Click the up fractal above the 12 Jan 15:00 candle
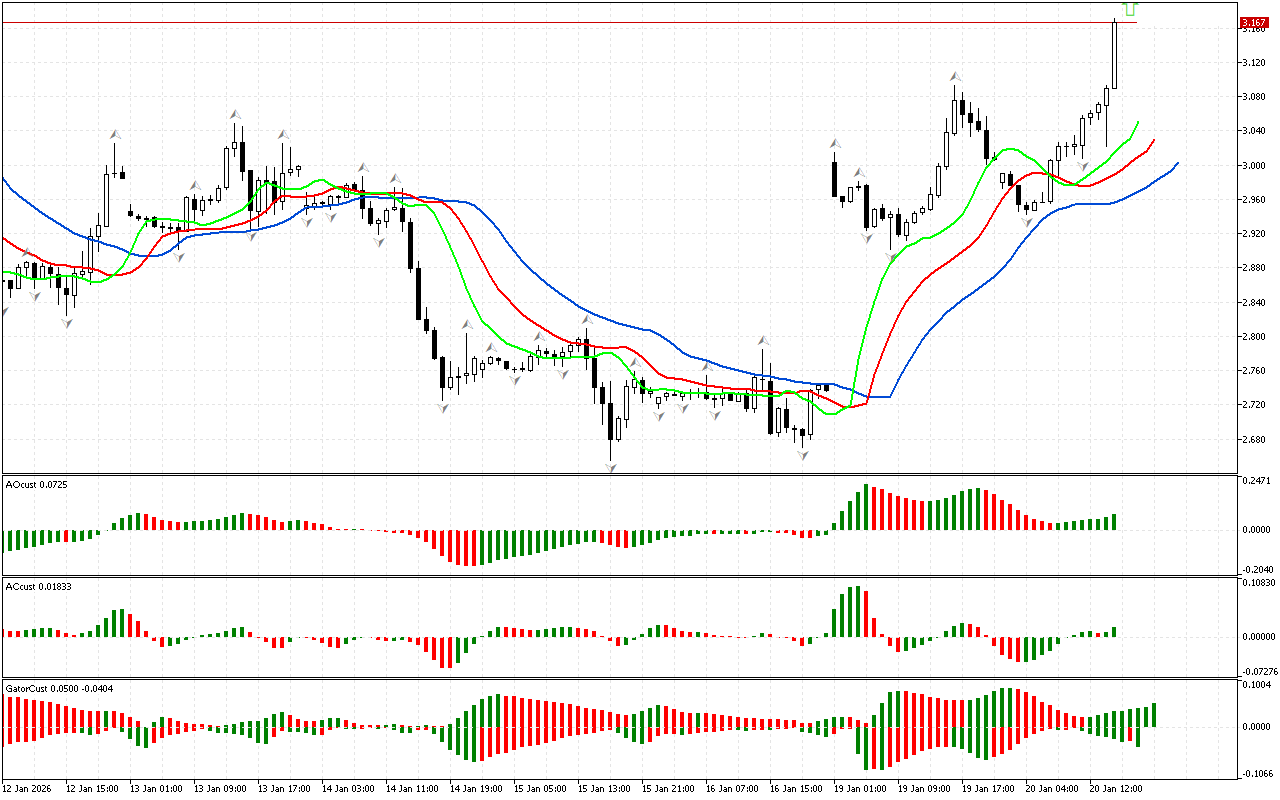 pos(116,133)
